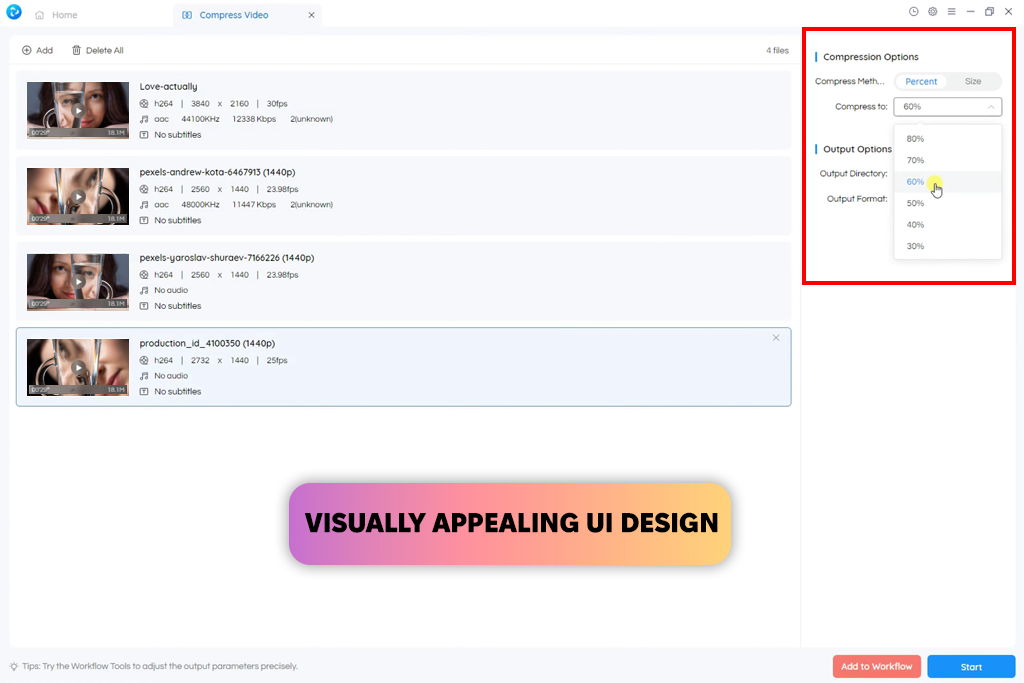Click 25fps value of production_id_4100350
Image resolution: width=1024 pixels, height=683 pixels.
[277, 360]
